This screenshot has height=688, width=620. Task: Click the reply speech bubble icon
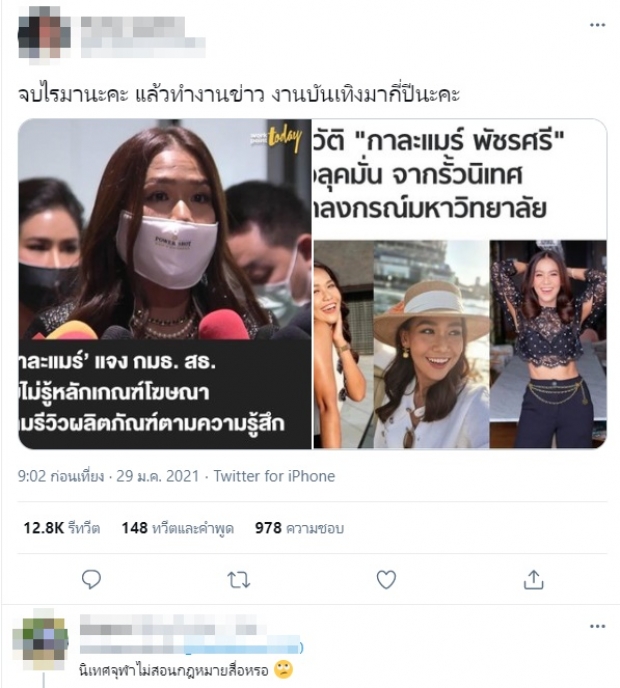point(91,580)
